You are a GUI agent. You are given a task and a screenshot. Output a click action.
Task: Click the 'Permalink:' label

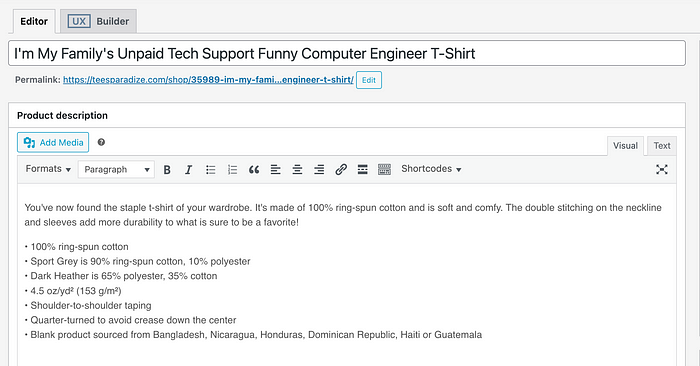pyautogui.click(x=38, y=80)
